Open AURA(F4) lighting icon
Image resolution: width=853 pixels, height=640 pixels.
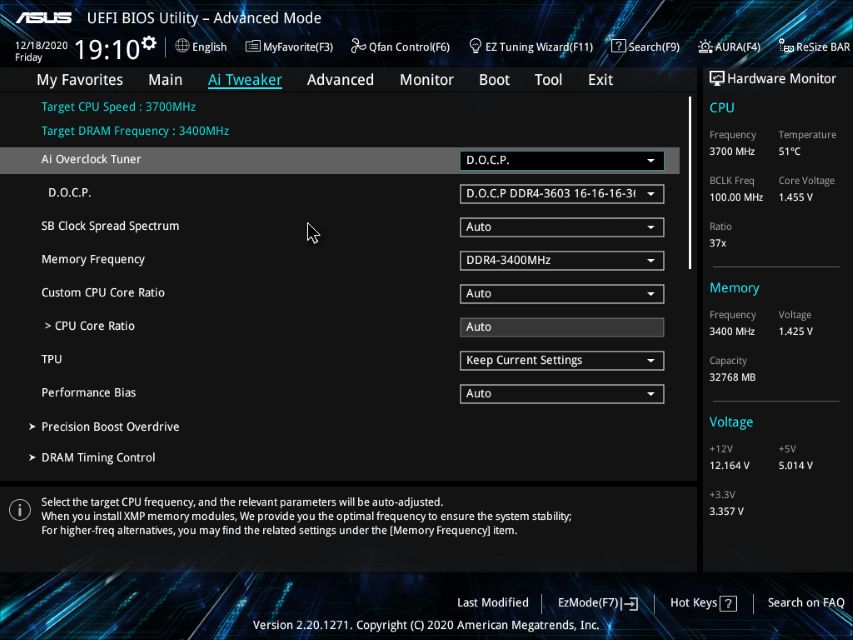coord(705,47)
